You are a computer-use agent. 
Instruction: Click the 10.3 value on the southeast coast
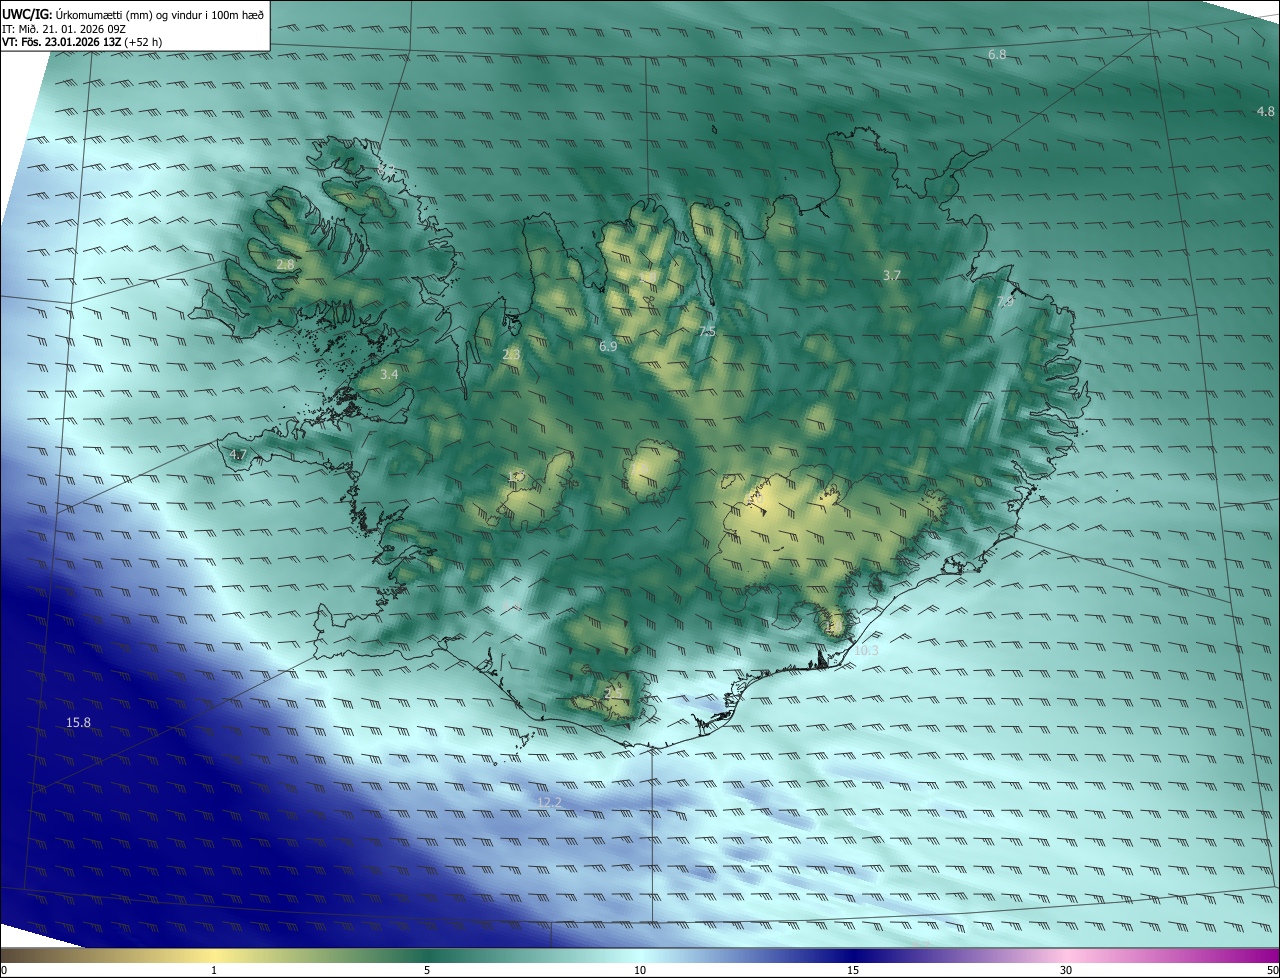click(866, 650)
